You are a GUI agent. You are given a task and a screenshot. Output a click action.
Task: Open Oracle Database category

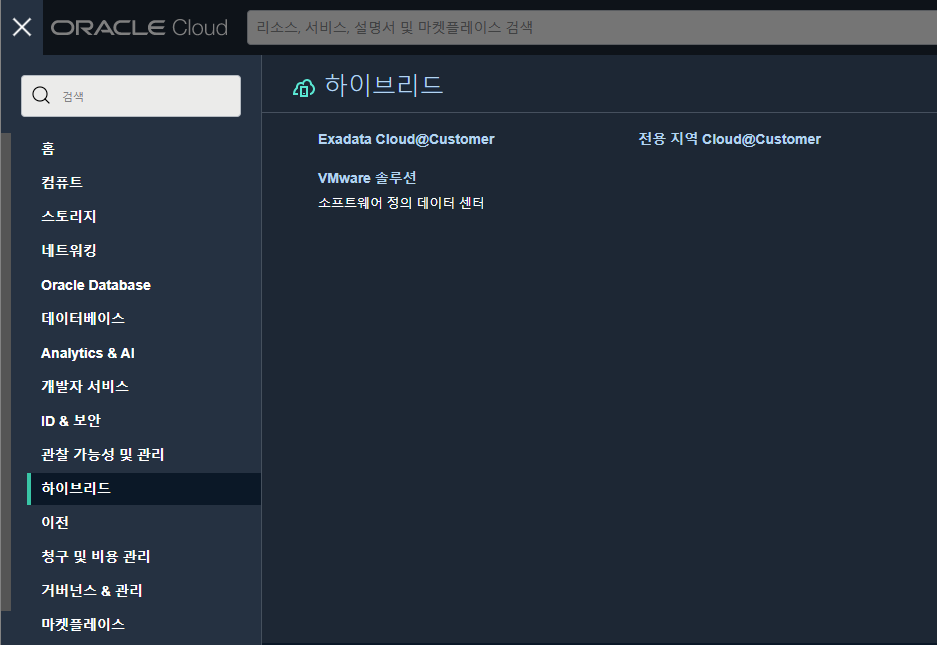pos(96,285)
